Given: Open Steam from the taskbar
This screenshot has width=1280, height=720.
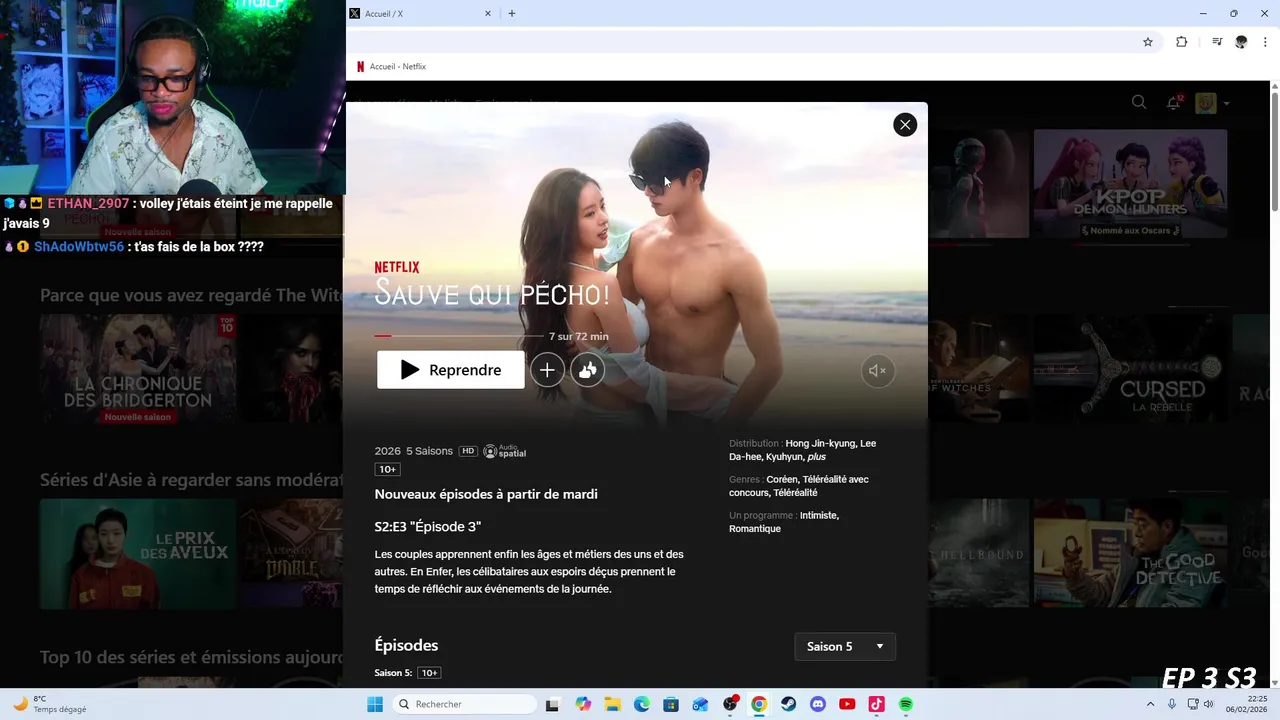Looking at the screenshot, I should coord(788,704).
